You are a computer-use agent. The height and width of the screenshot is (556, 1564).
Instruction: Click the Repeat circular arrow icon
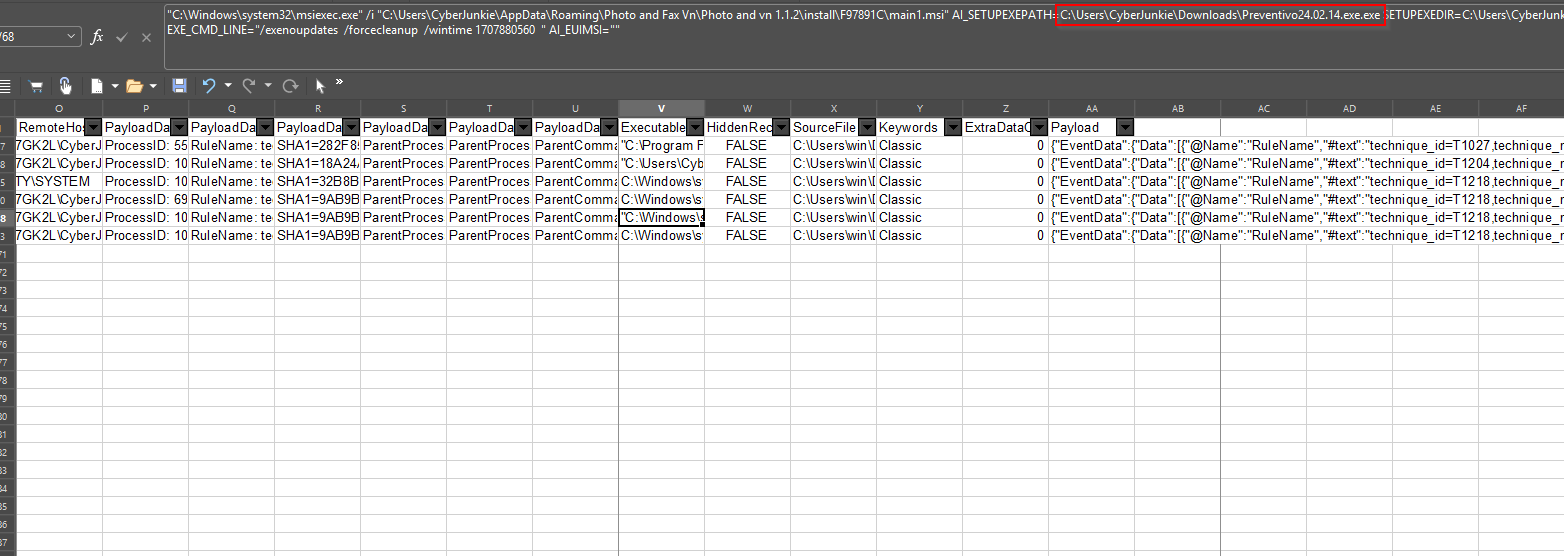[290, 86]
